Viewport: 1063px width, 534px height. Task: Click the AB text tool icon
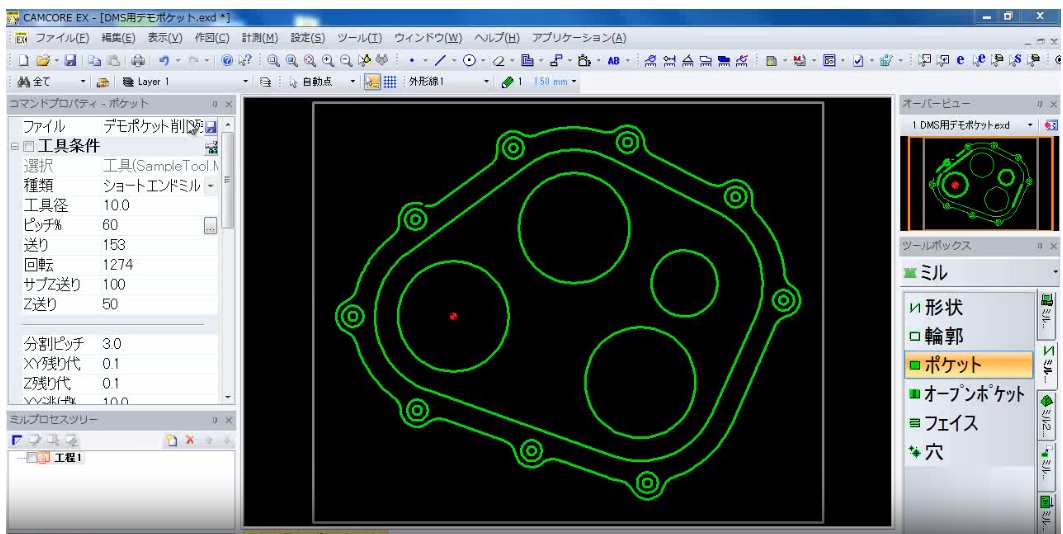pos(613,61)
